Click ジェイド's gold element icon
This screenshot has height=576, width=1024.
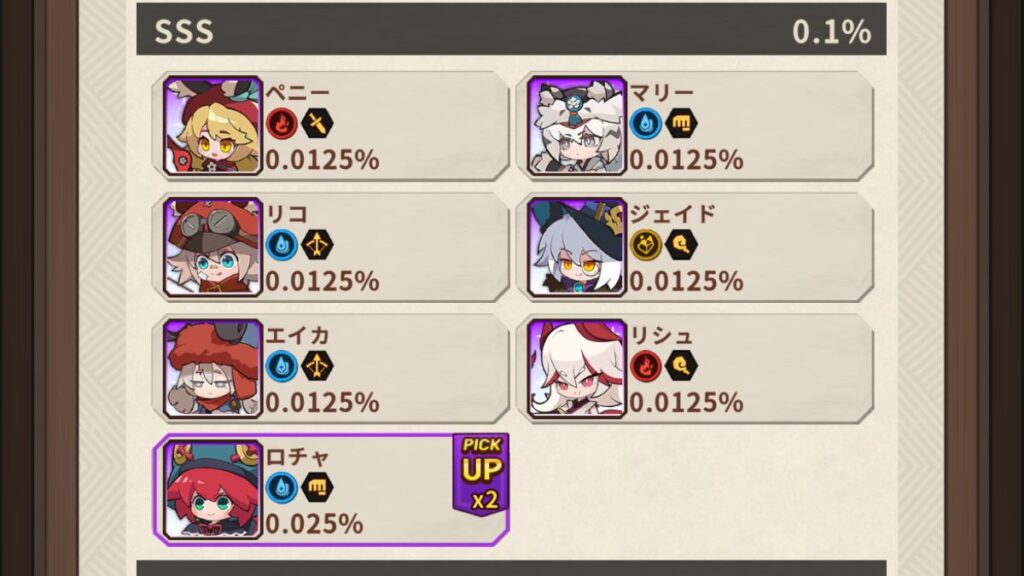[646, 245]
